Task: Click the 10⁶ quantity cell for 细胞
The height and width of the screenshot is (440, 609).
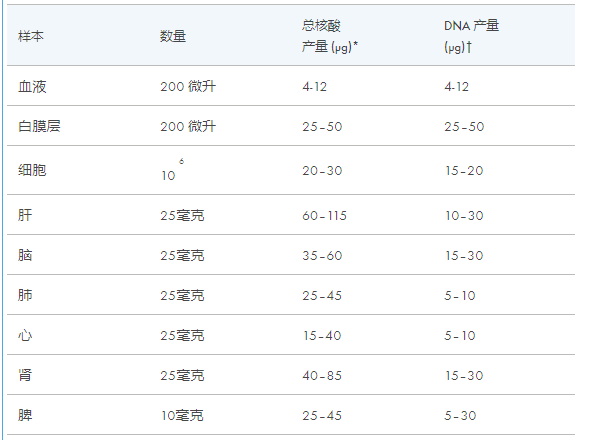Action: coord(172,170)
